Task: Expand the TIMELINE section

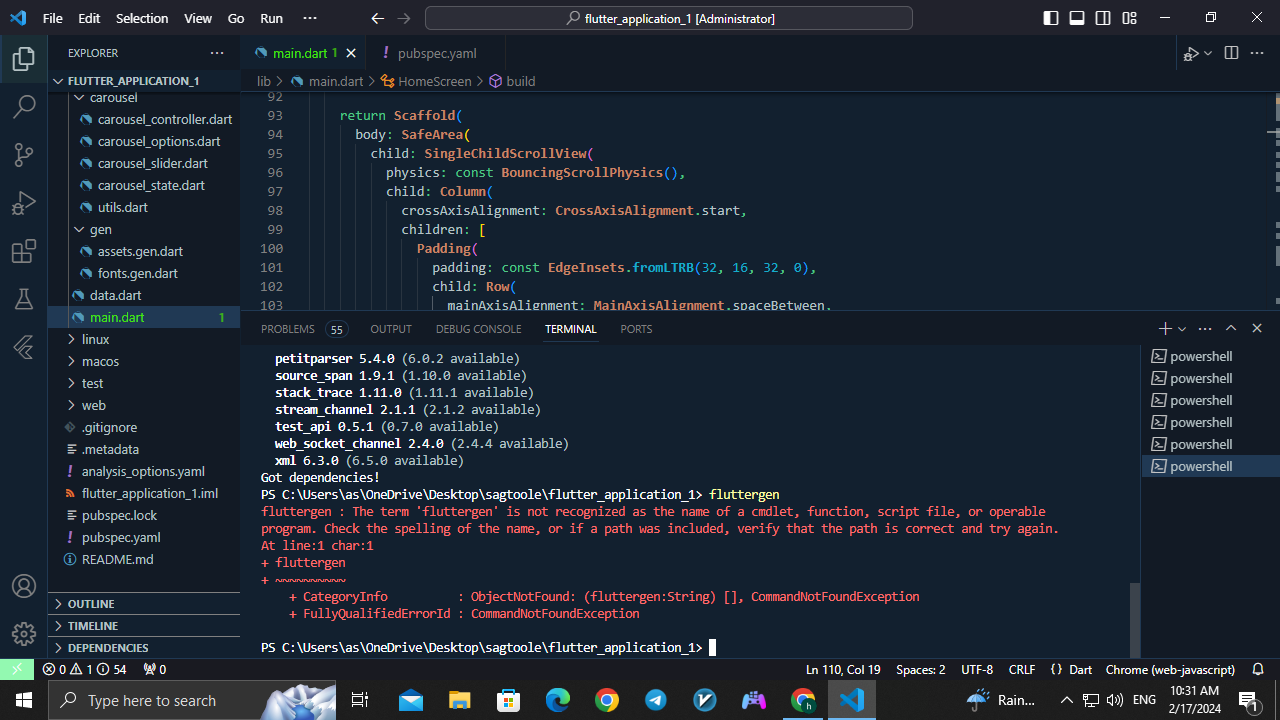Action: 144,626
